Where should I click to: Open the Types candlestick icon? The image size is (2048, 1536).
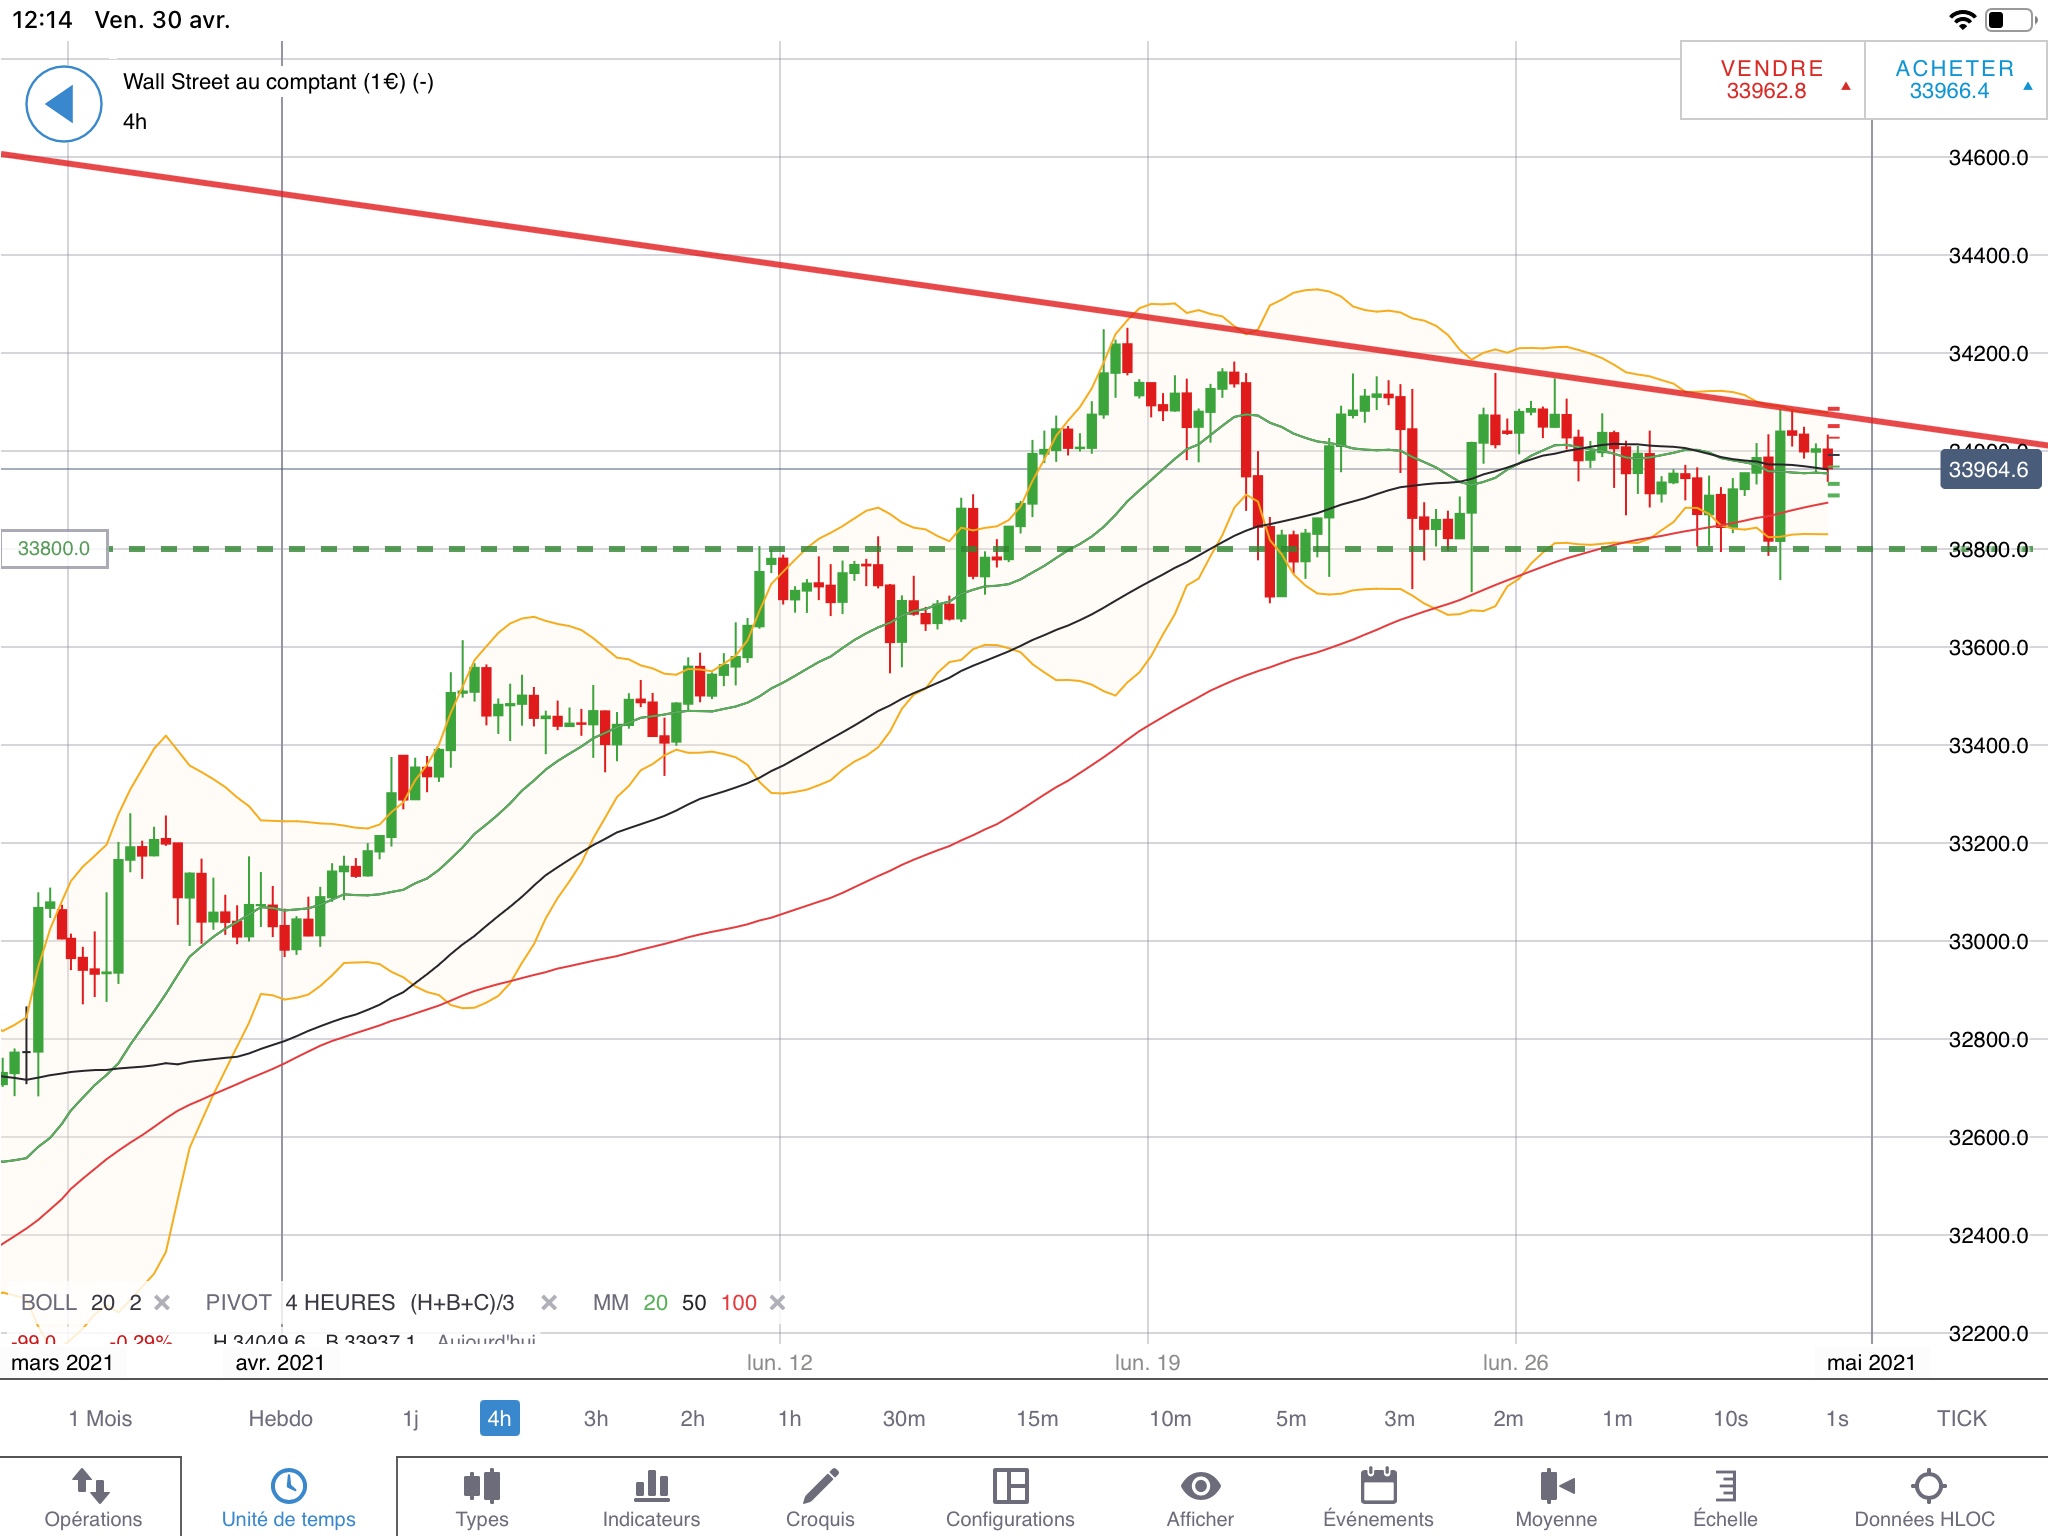[482, 1487]
